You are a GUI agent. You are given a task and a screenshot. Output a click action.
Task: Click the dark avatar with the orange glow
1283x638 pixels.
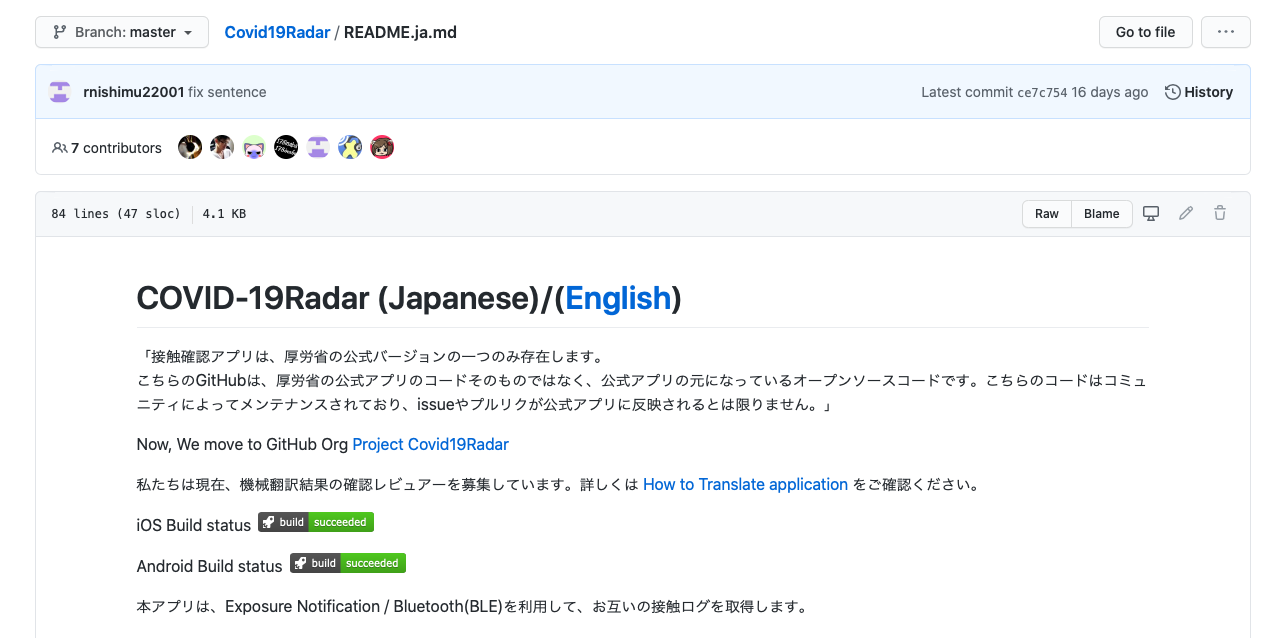coord(190,148)
